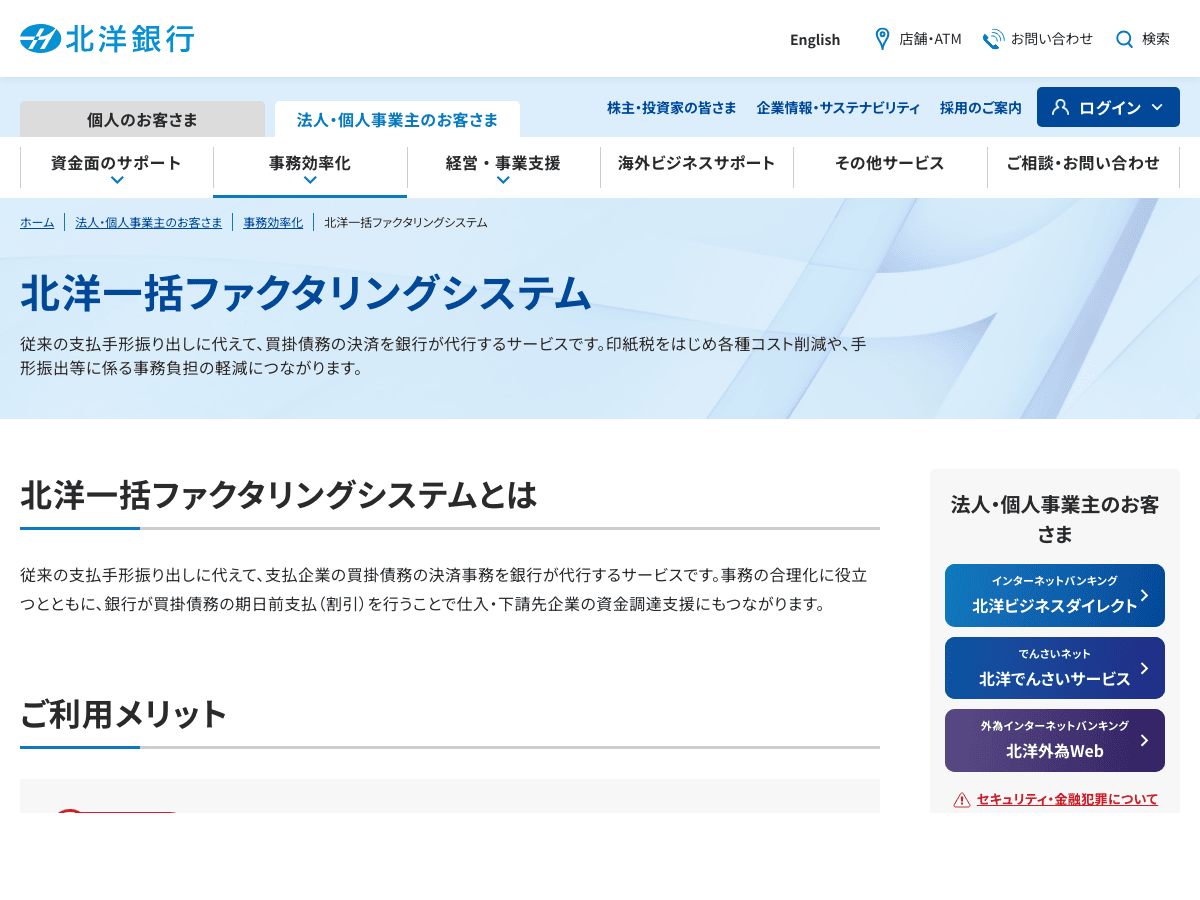Click arrow icon on 北洋ビジネスダイレクト banner
This screenshot has width=1200, height=900.
1145,596
